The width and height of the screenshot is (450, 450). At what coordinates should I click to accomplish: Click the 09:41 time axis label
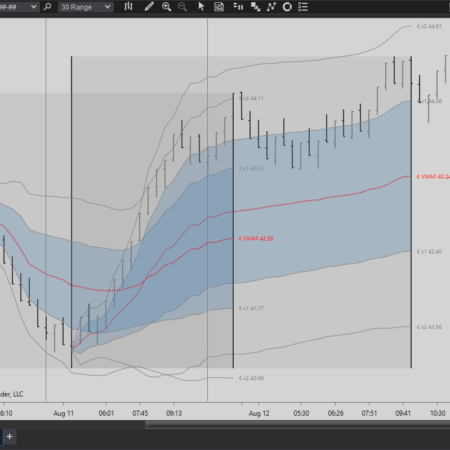click(x=403, y=413)
